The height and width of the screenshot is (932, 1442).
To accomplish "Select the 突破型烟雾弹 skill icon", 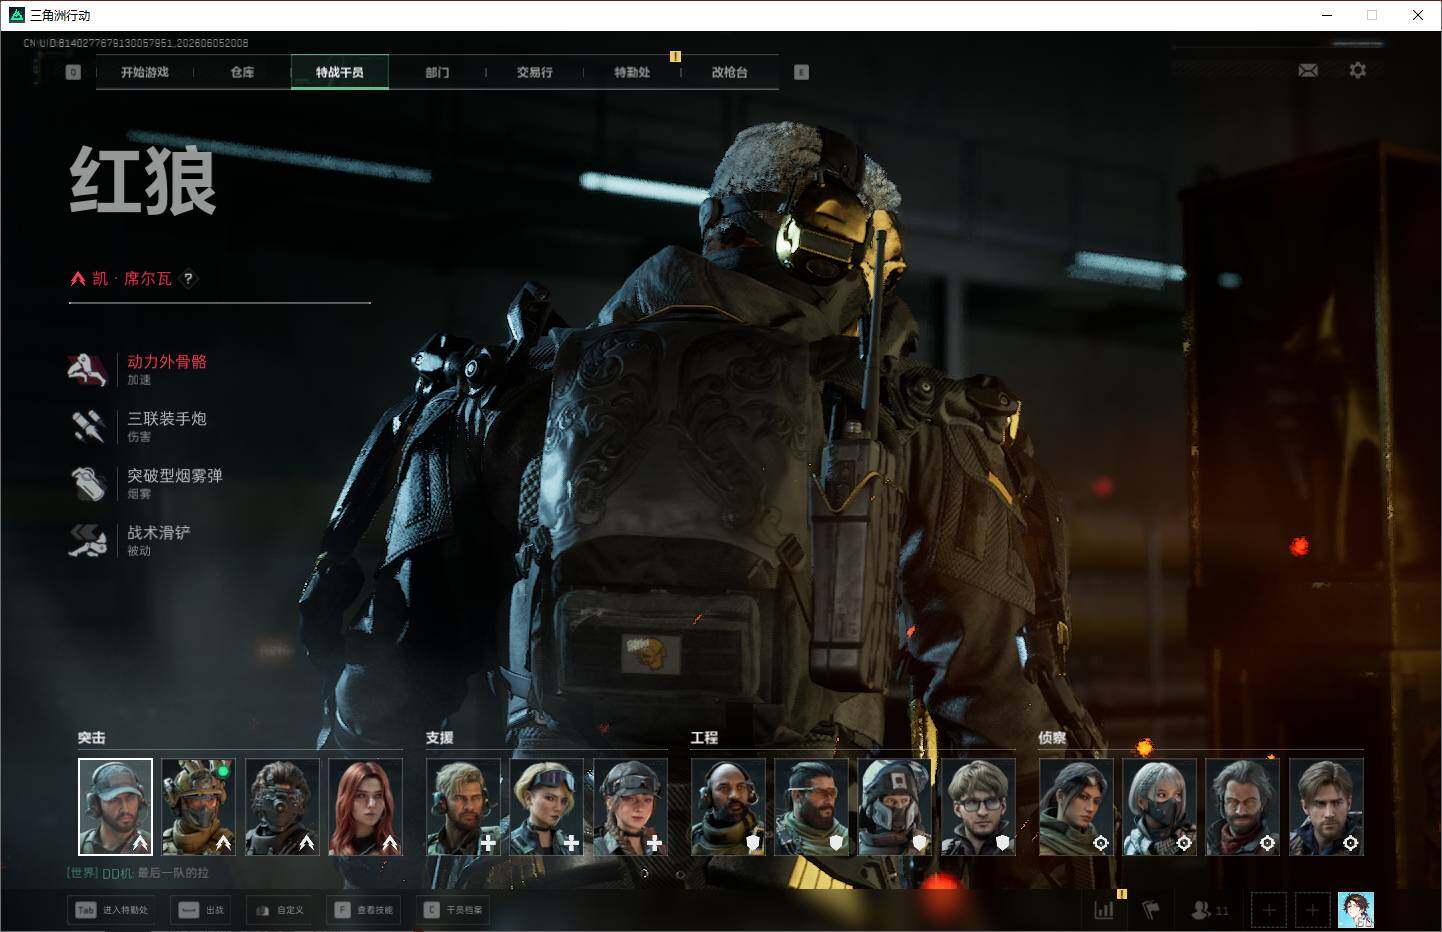I will coord(88,483).
